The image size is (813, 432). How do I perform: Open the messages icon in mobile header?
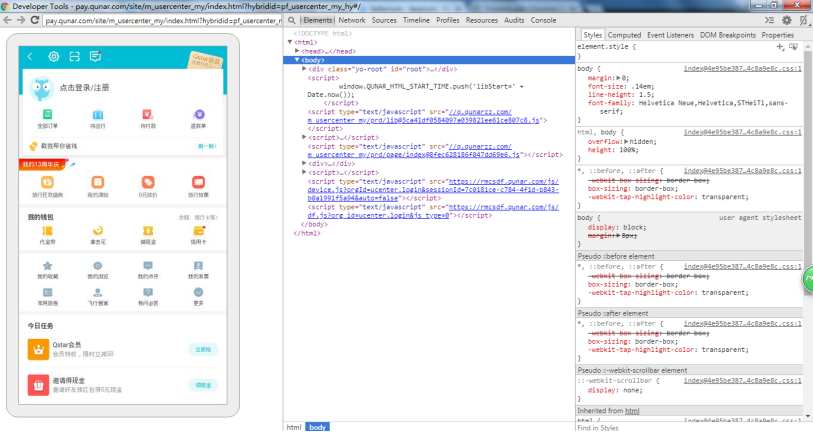pos(95,57)
